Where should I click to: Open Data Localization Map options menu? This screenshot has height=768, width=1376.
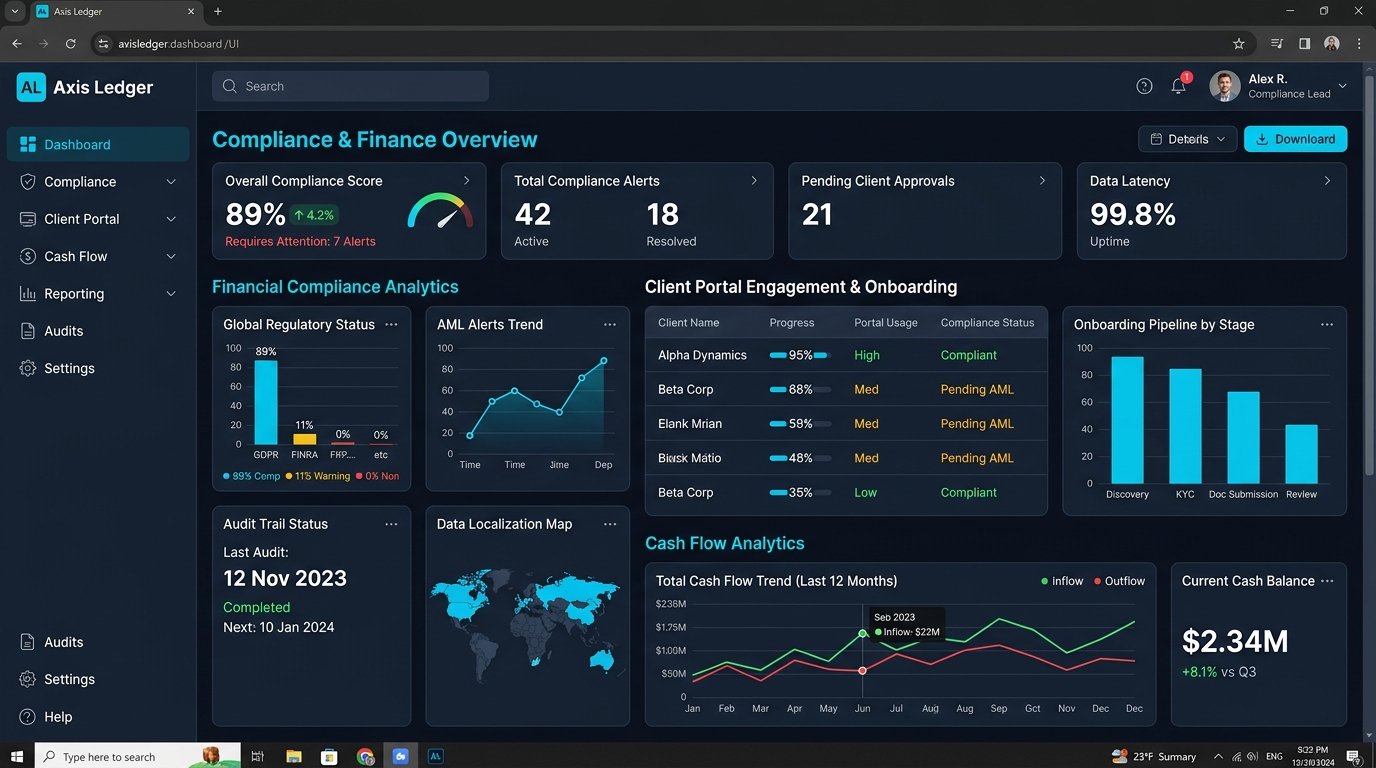(x=610, y=524)
